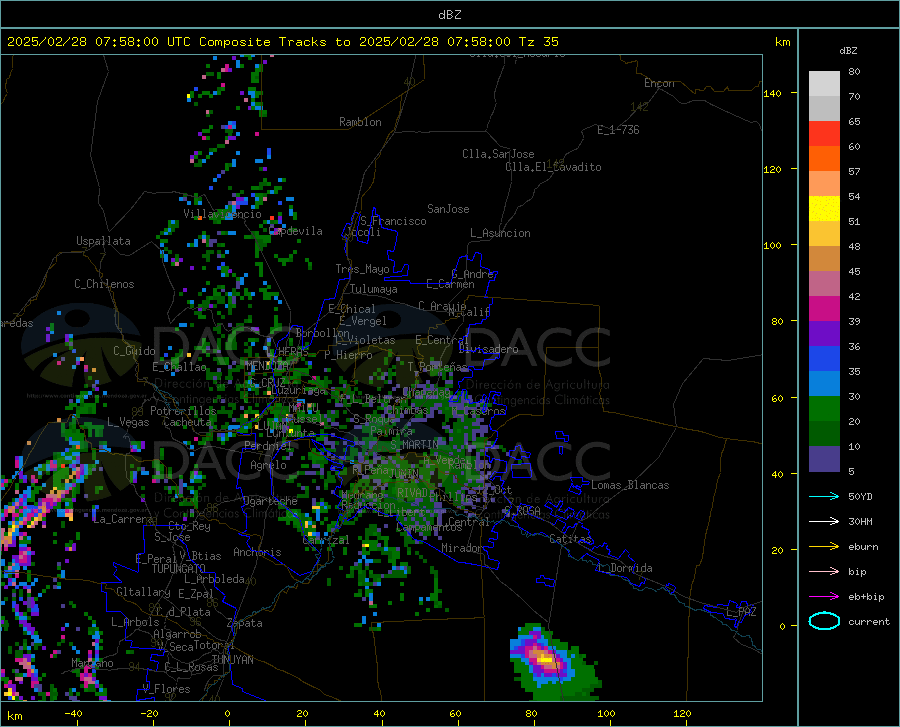Select the light blue 30-35 dBZ swatch

824,384
